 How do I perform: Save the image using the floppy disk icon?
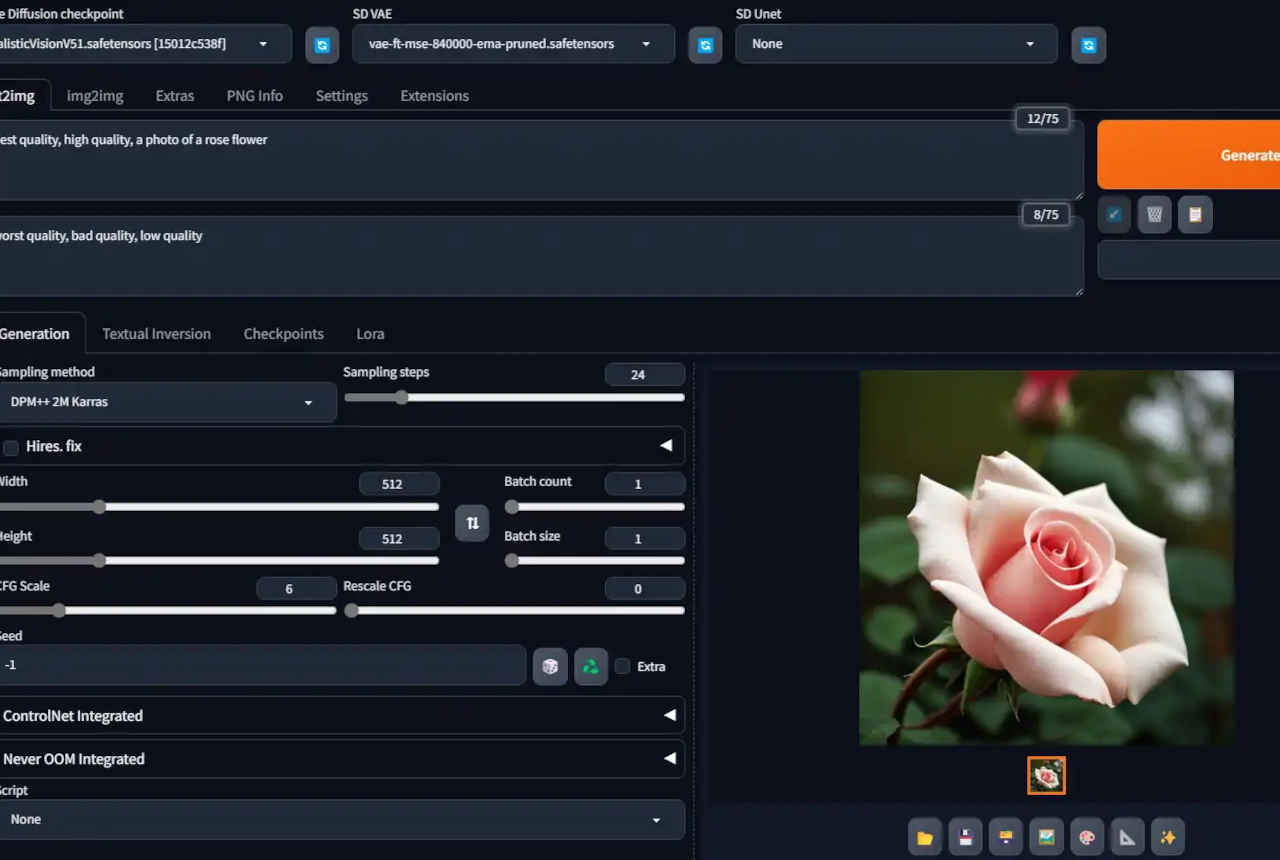966,838
